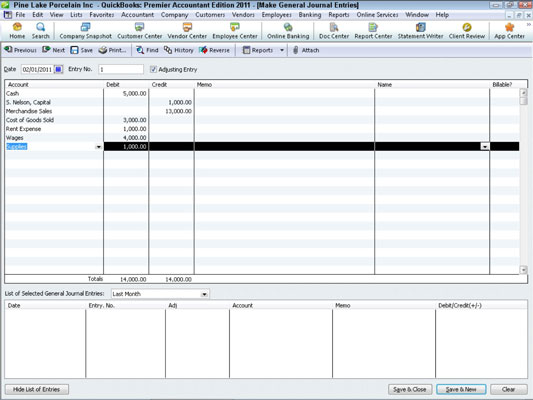533x400 pixels.
Task: Open the Date calendar picker
Action: (x=58, y=69)
